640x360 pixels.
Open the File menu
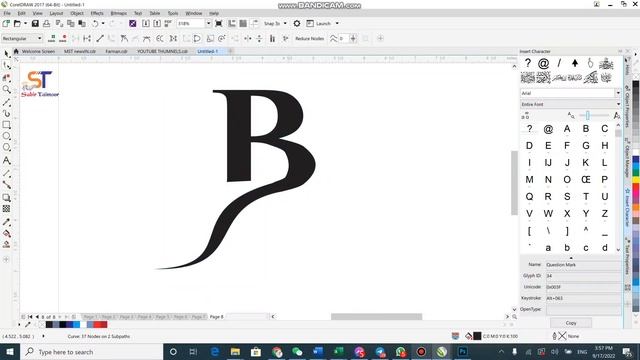pos(7,13)
